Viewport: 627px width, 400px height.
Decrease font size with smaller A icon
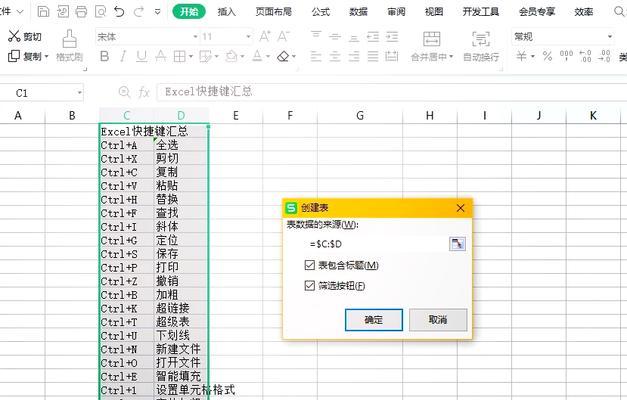283,36
